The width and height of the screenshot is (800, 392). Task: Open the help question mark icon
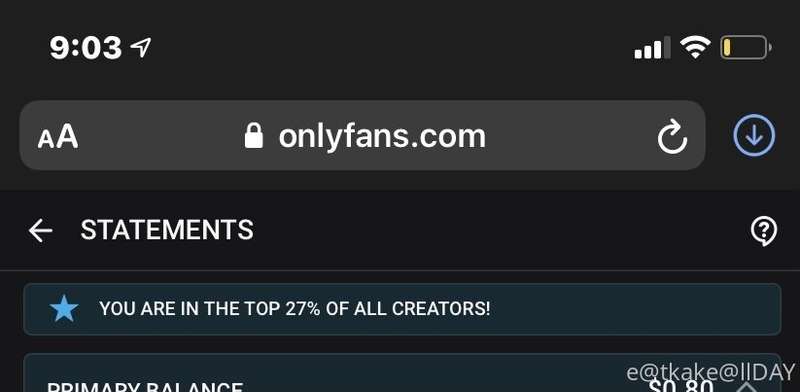pos(764,231)
